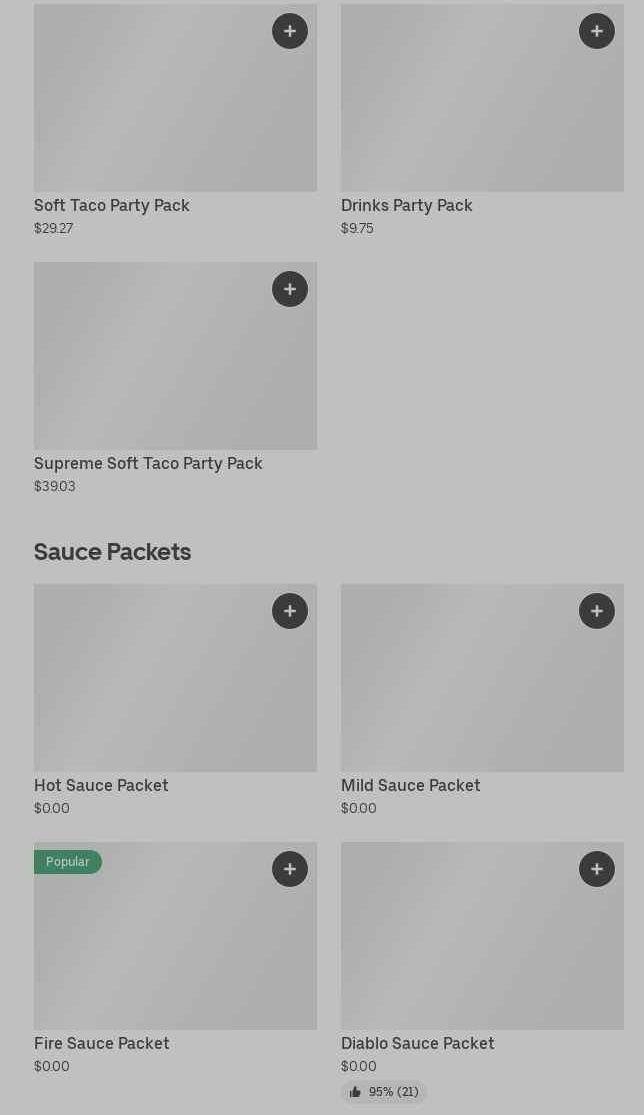Screen dimensions: 644x1115
Task: Open Fire Sauce Packet item title
Action: (x=102, y=1043)
